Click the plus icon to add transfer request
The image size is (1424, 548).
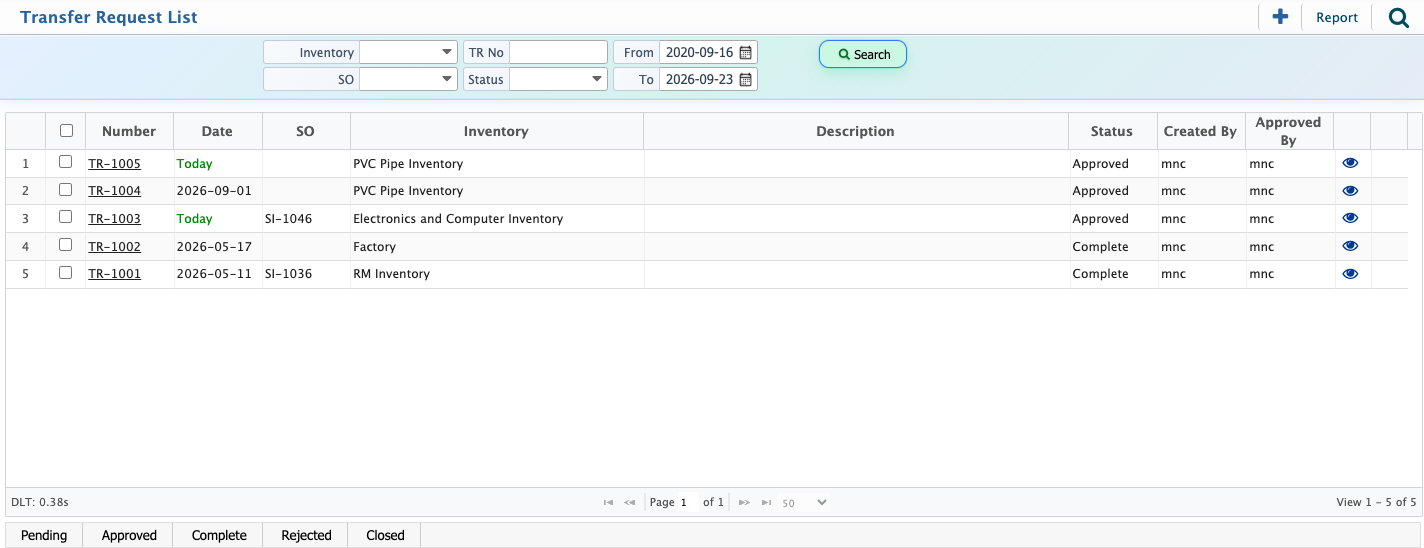[1279, 17]
